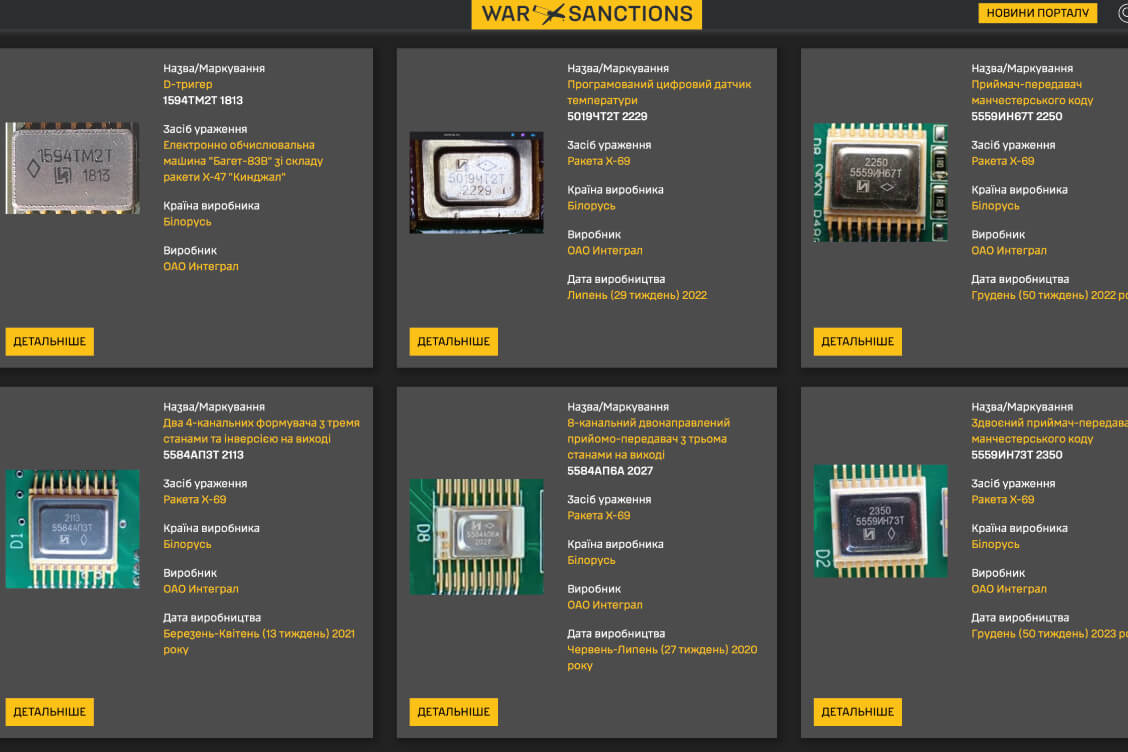Click Здвоєний приймач-передавач name link
Viewport: 1128px width, 752px height.
[1050, 430]
